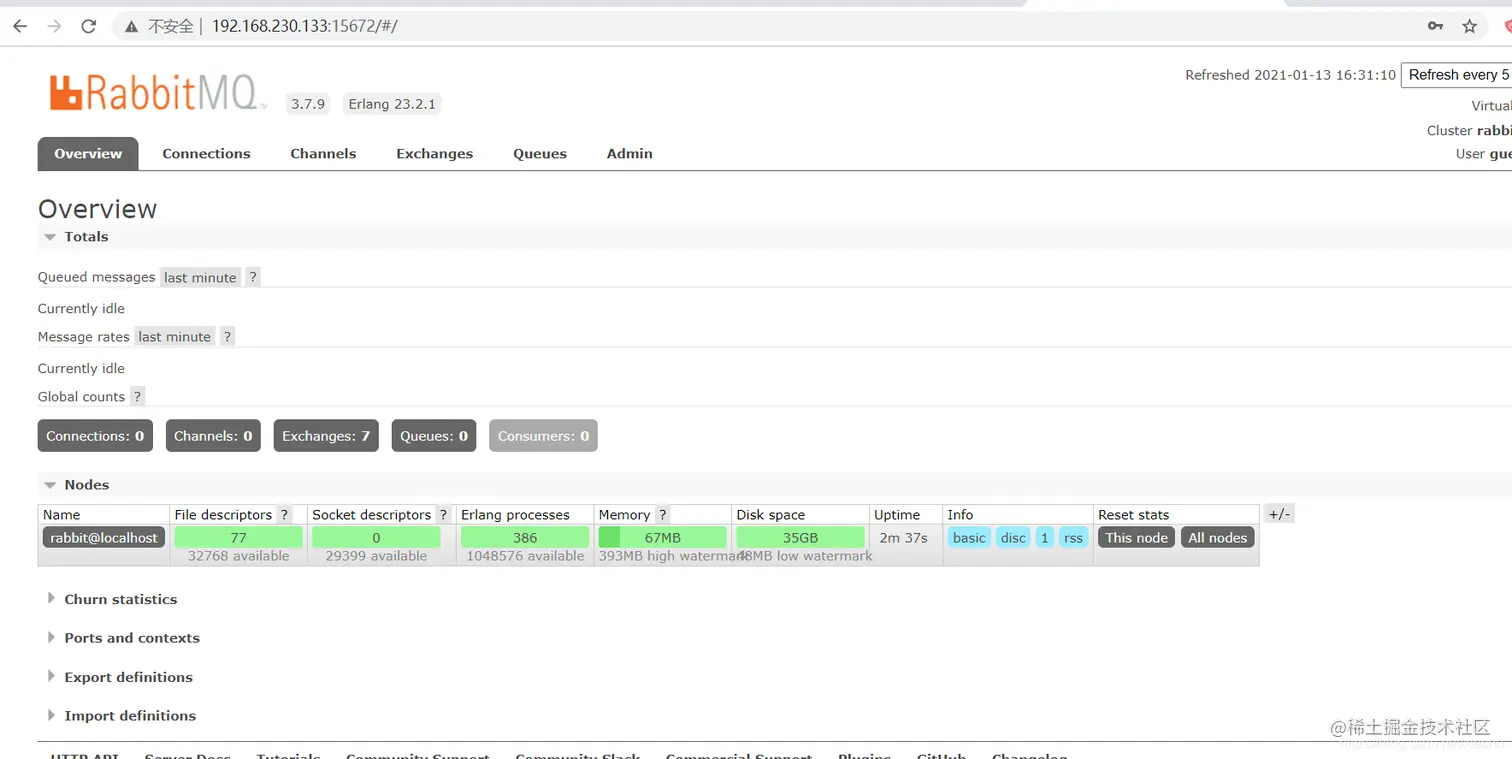Reload the page with the refresh icon
Viewport: 1512px width, 759px height.
click(89, 26)
